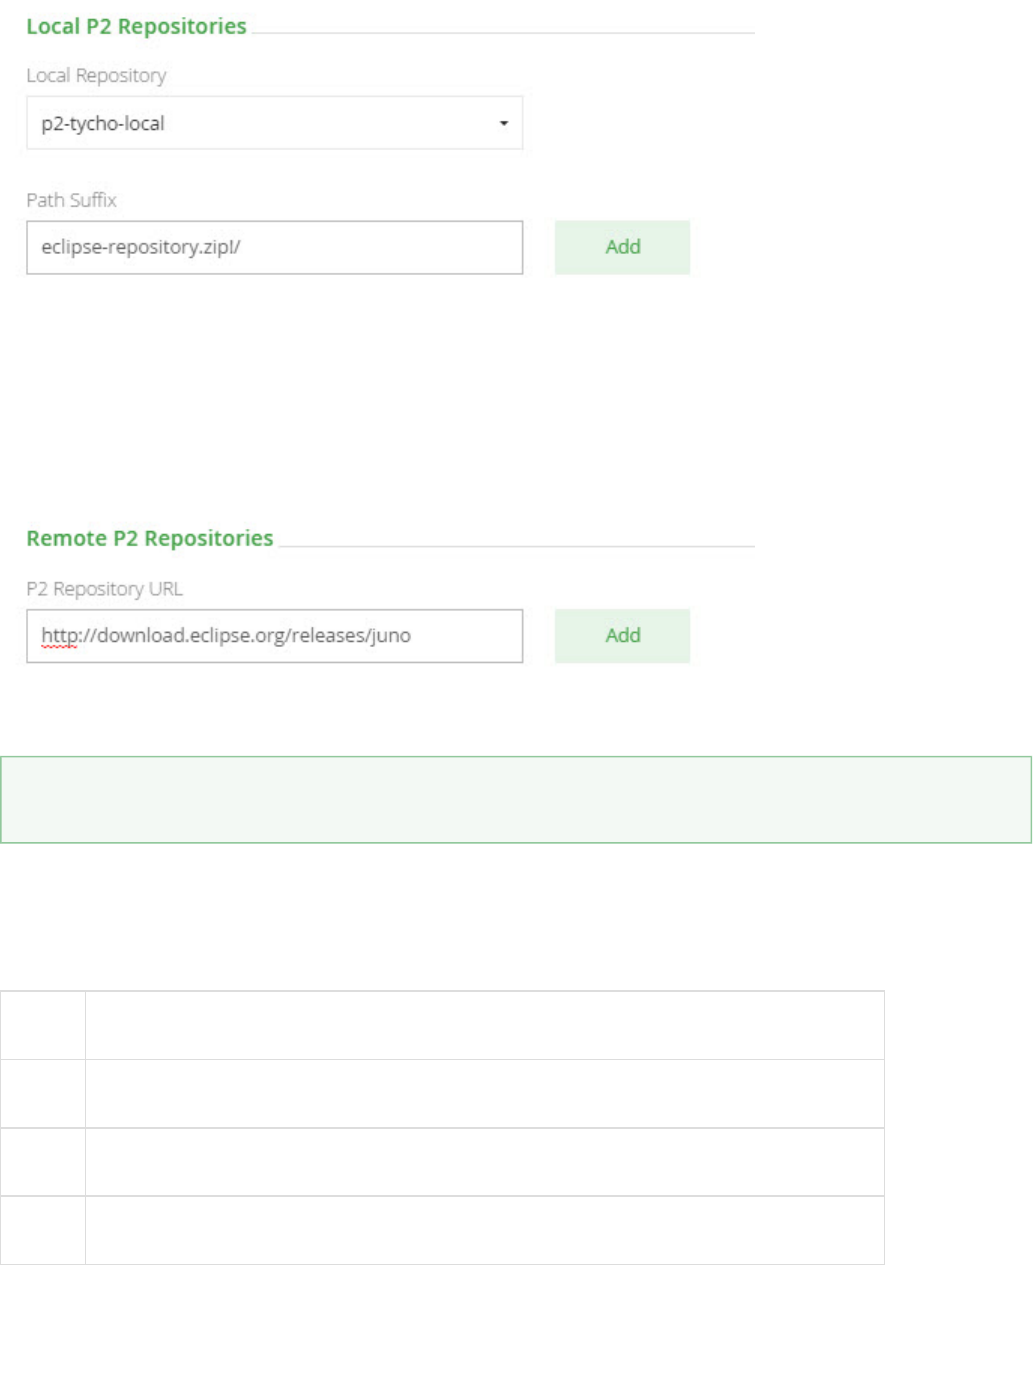Click the P2 Repository URL label
1033x1392 pixels.
[x=104, y=589]
